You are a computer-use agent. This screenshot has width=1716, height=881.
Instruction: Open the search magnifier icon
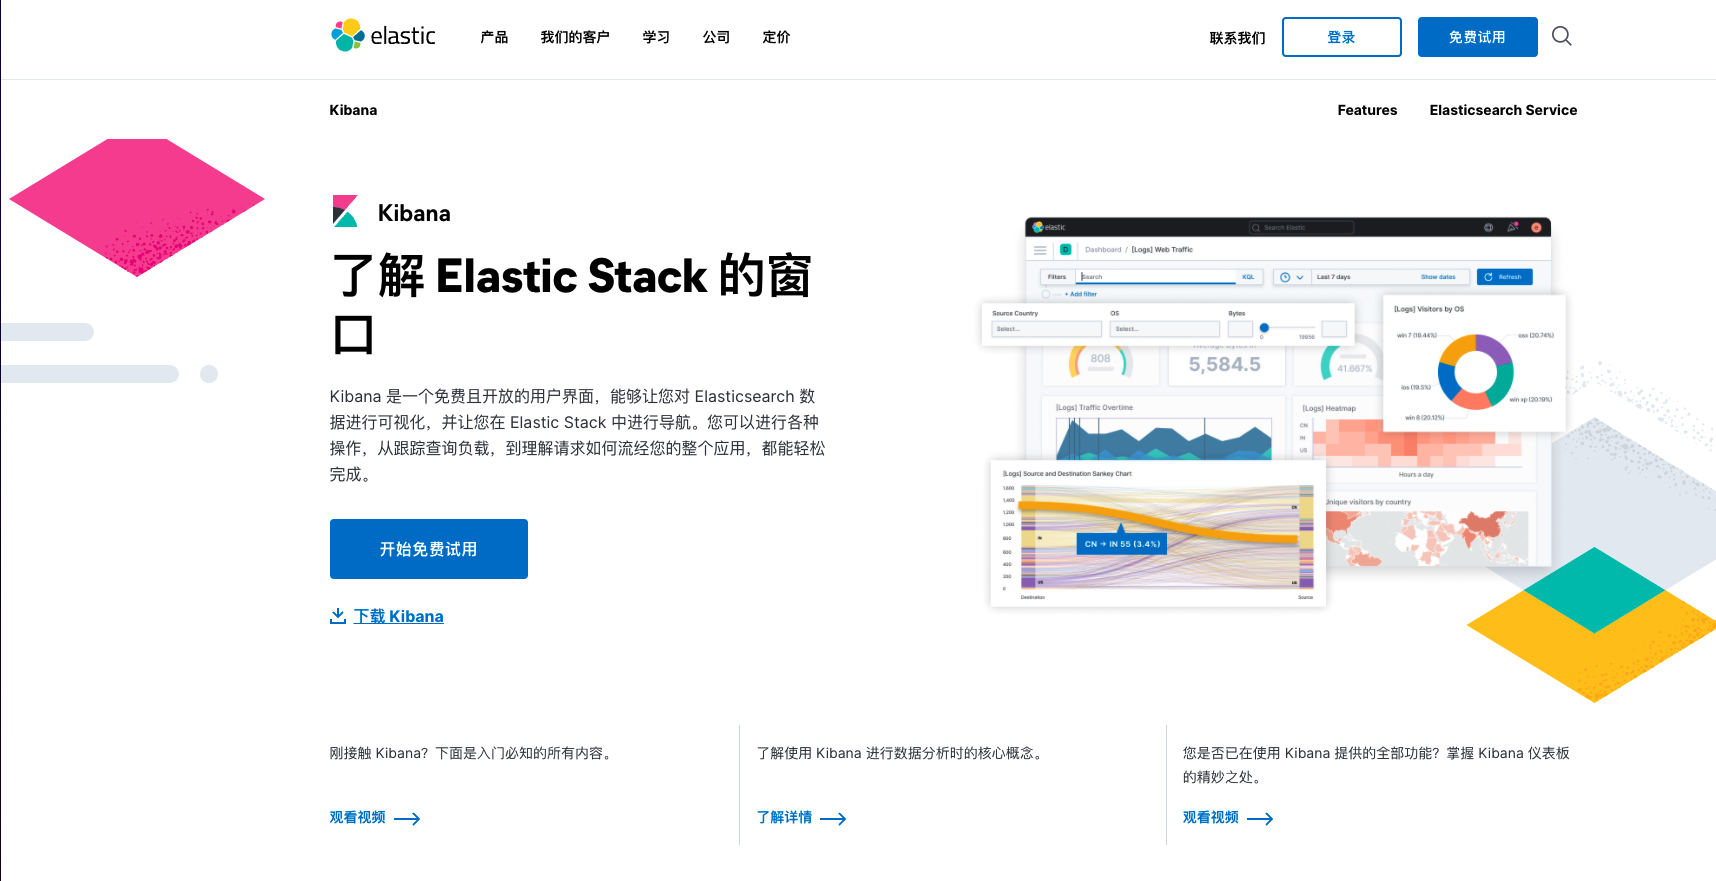point(1561,37)
